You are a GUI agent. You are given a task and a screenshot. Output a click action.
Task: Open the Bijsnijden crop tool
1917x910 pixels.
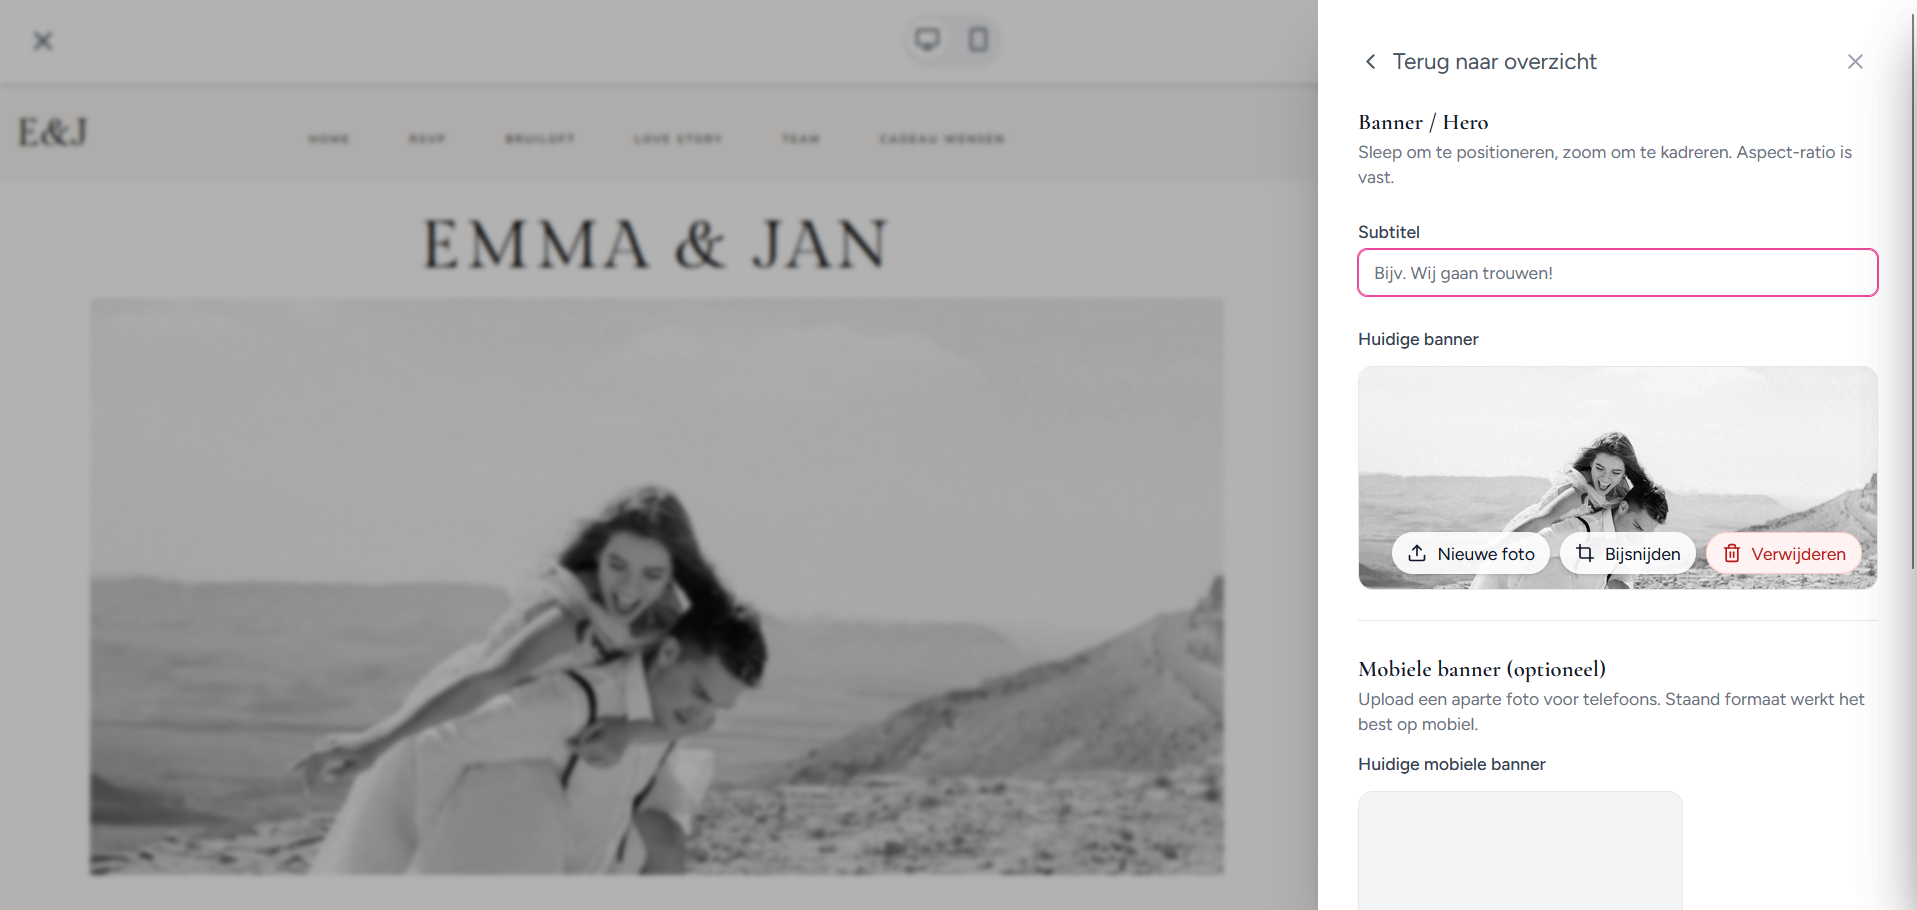point(1628,554)
